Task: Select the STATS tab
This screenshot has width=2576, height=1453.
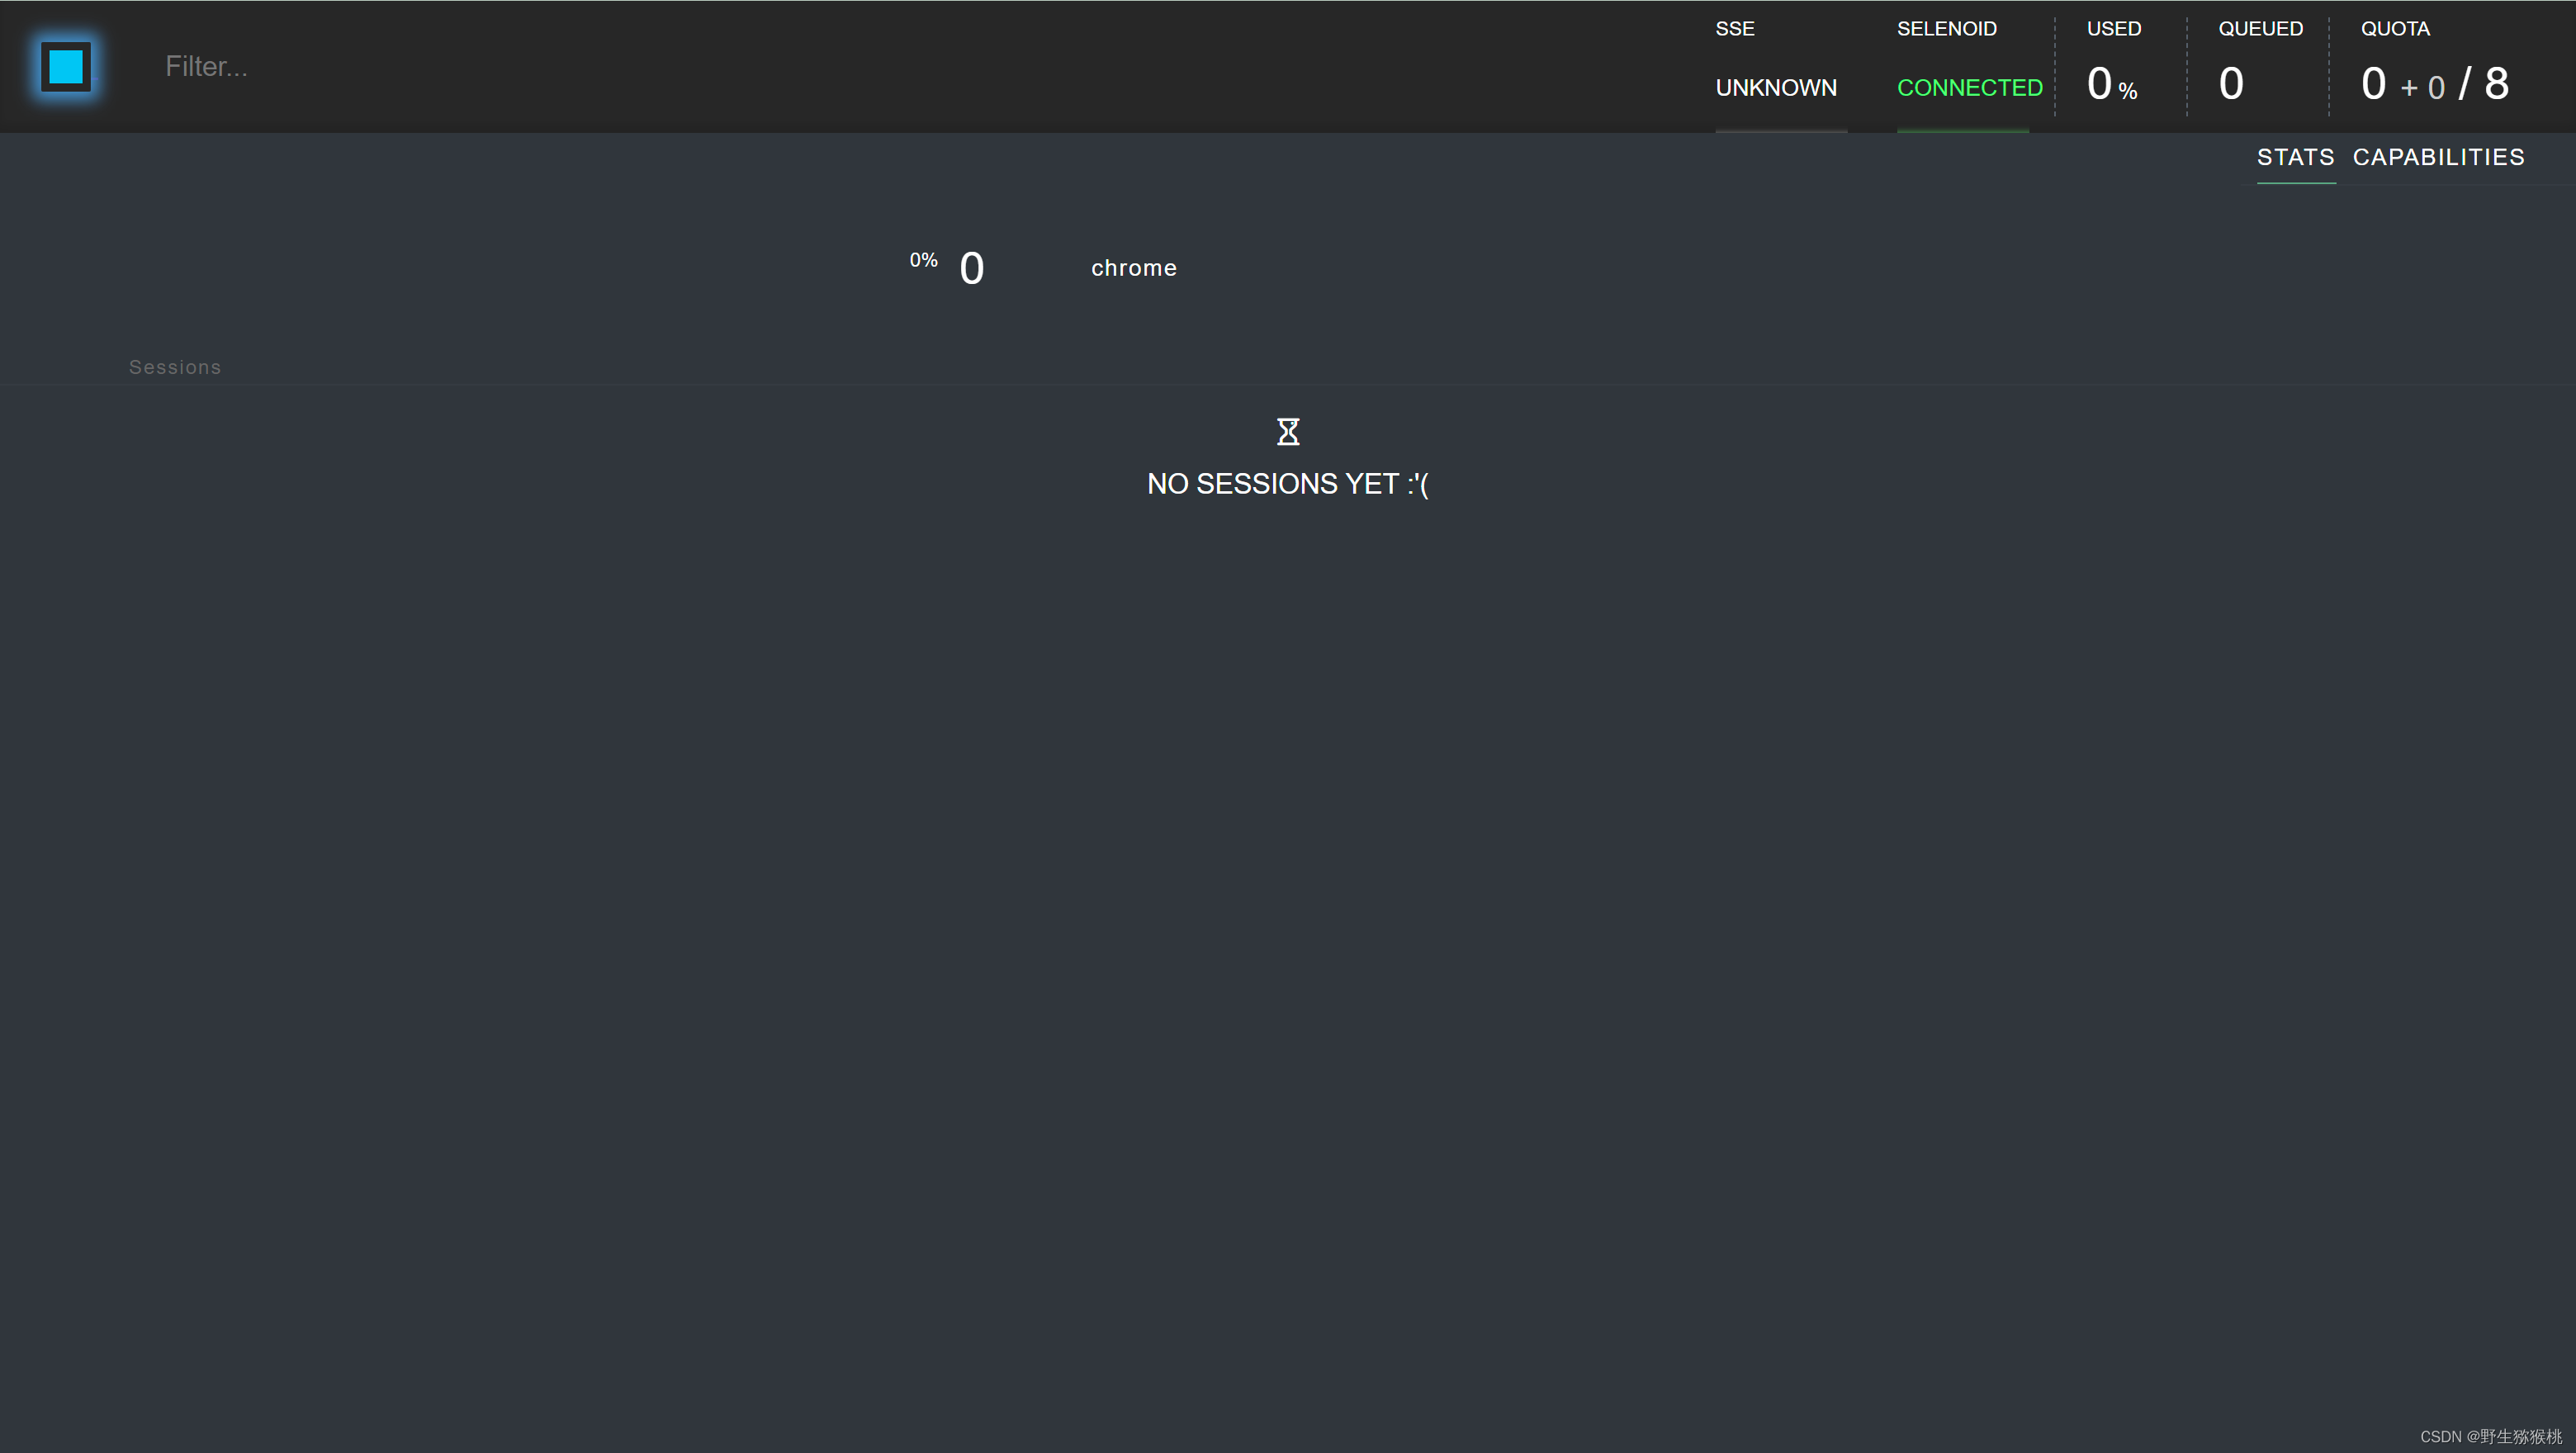Action: [2295, 157]
